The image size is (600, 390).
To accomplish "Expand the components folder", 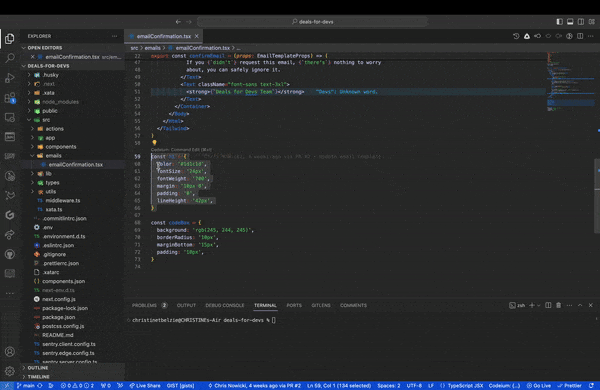I will [x=33, y=147].
